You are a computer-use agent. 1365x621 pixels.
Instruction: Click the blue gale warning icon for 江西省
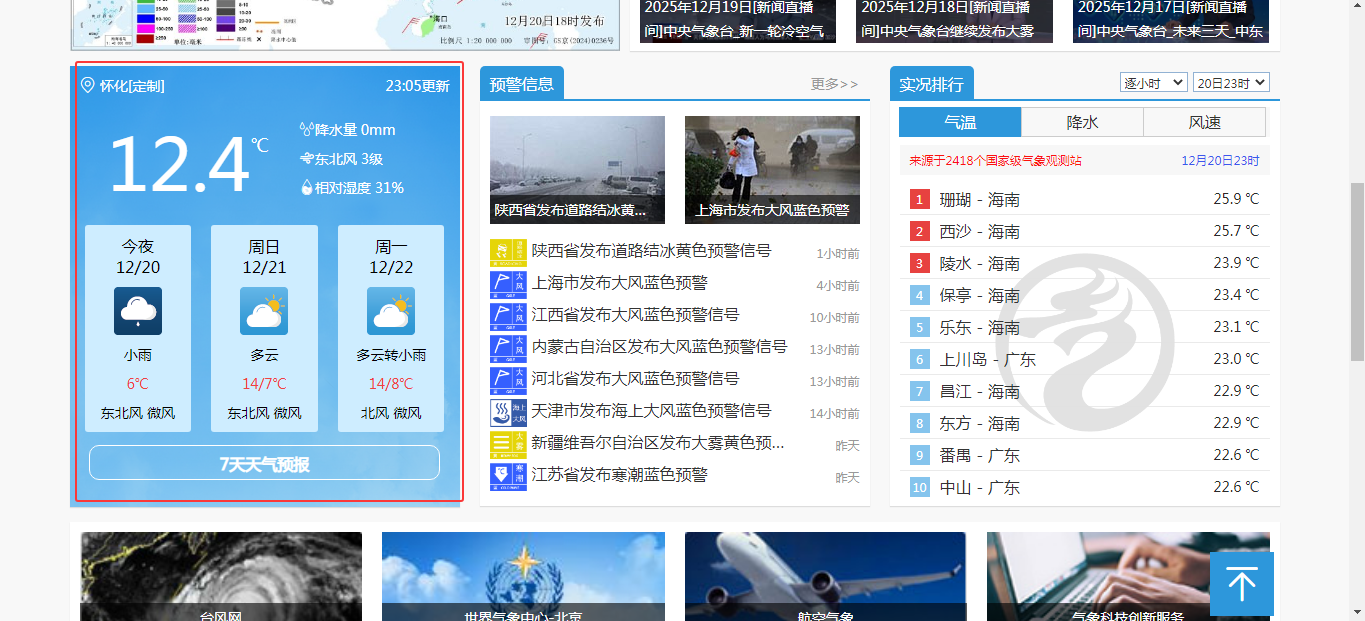pos(508,317)
